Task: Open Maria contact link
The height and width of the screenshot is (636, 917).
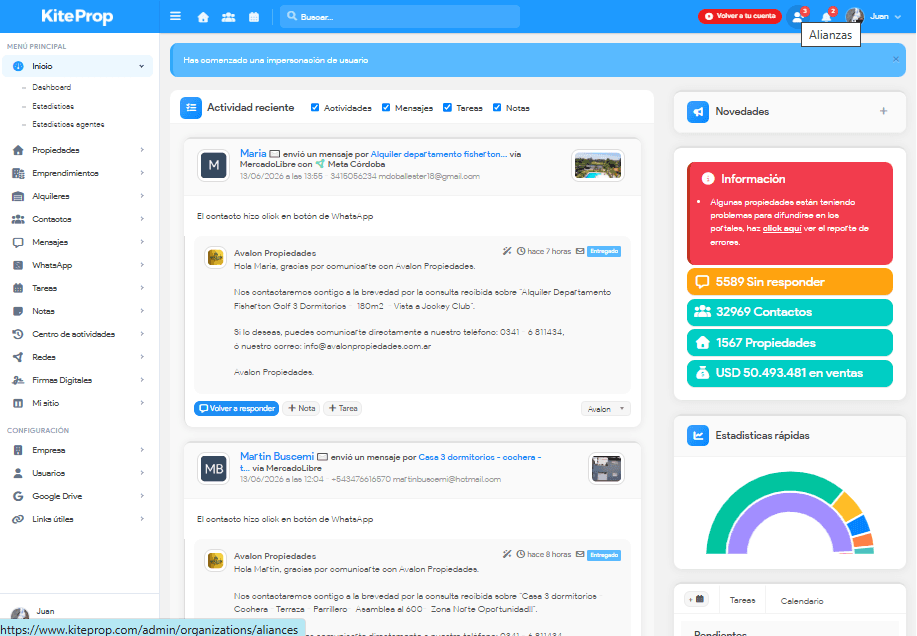Action: click(x=253, y=153)
